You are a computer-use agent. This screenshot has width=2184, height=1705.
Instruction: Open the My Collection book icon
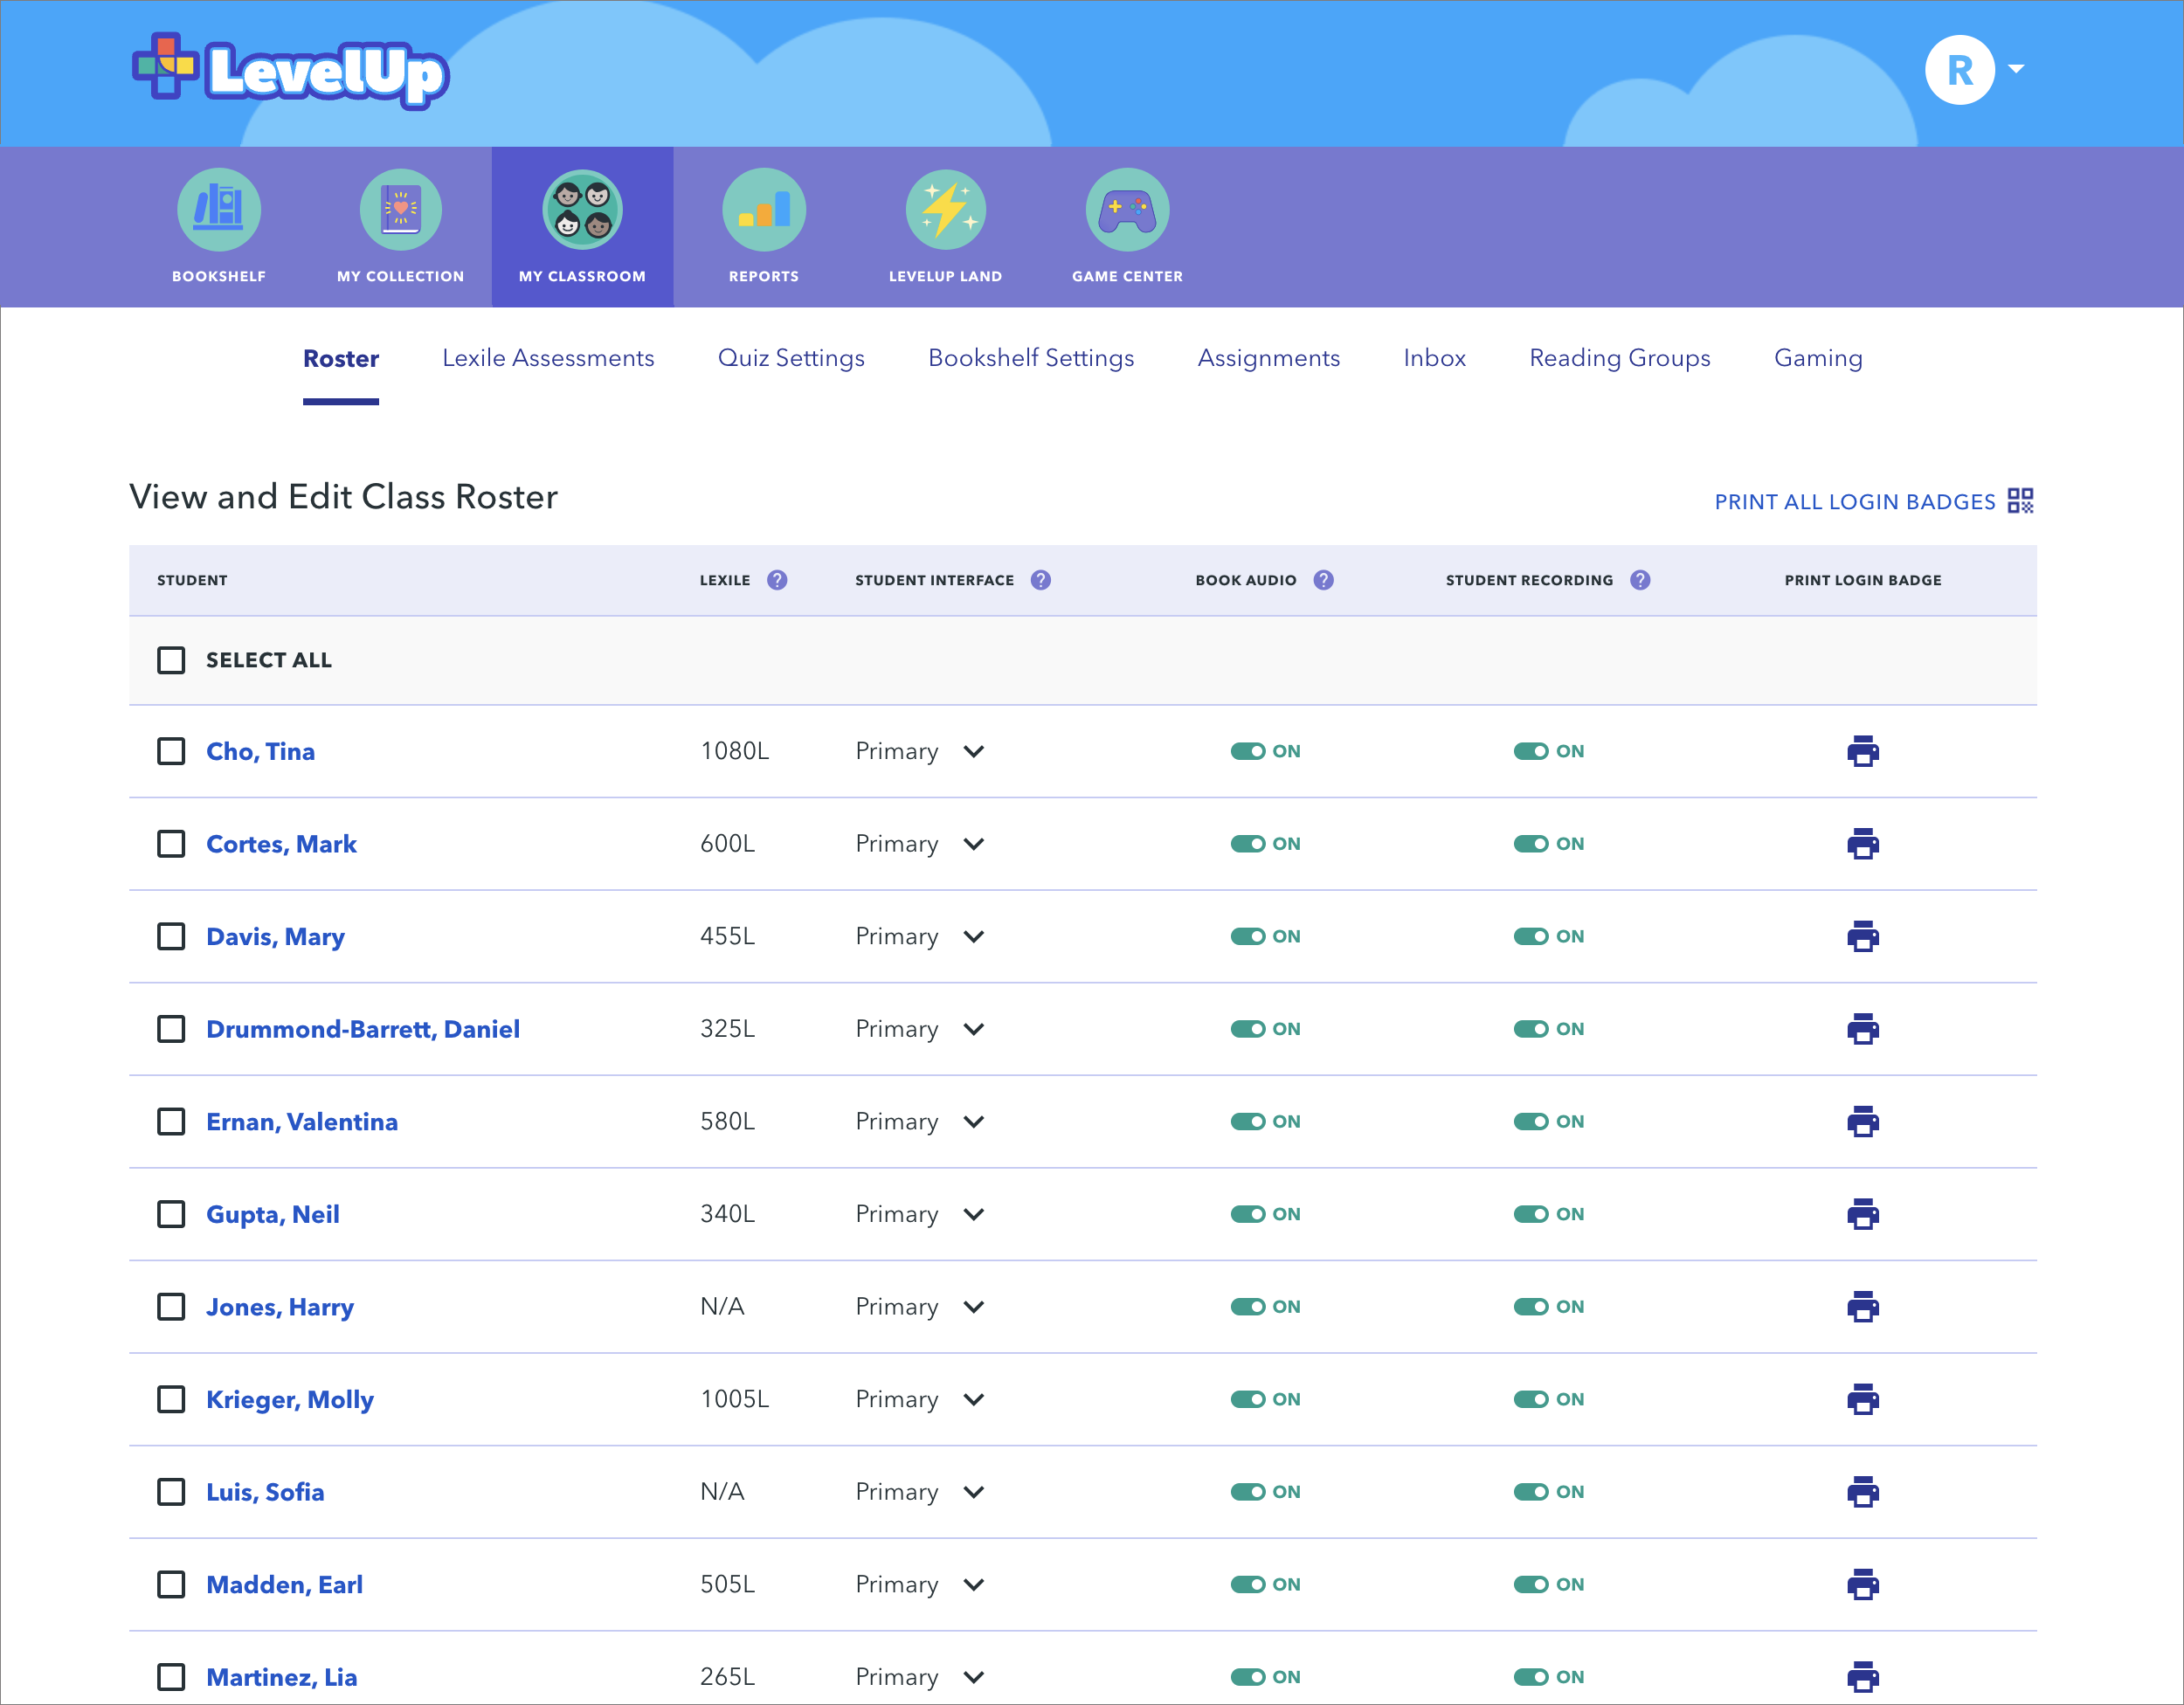(400, 210)
